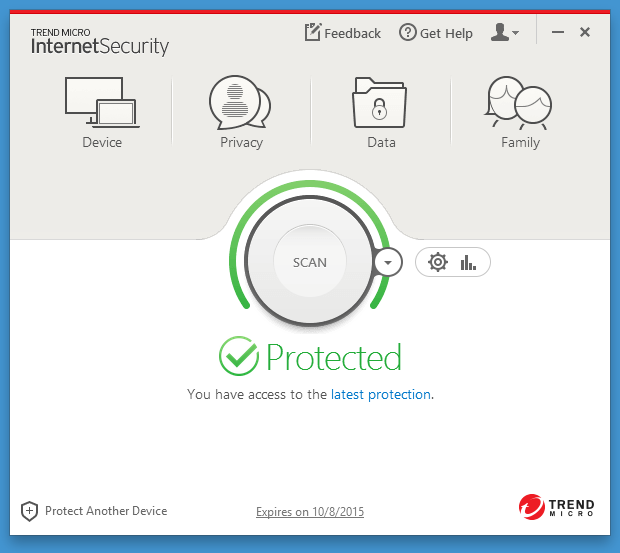Click Protect Another Device text
The height and width of the screenshot is (553, 620).
click(106, 511)
